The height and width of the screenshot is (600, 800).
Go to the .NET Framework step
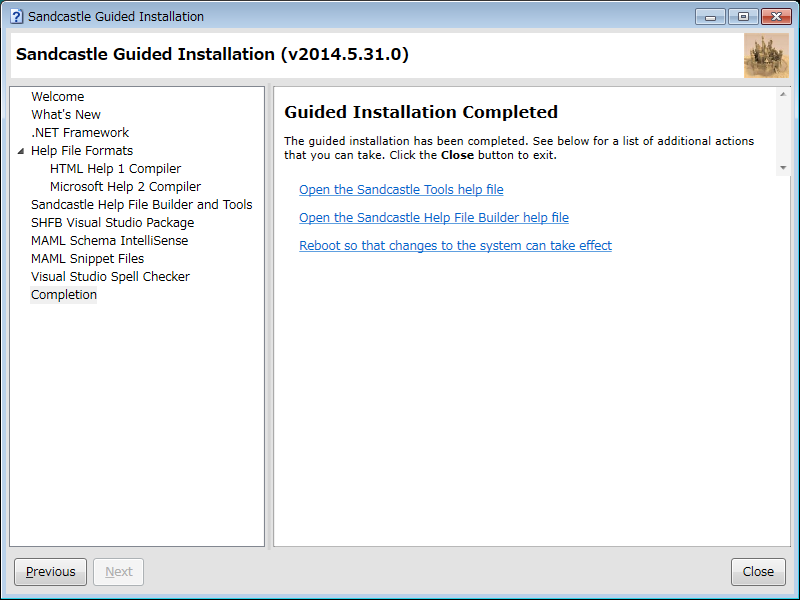pos(80,133)
